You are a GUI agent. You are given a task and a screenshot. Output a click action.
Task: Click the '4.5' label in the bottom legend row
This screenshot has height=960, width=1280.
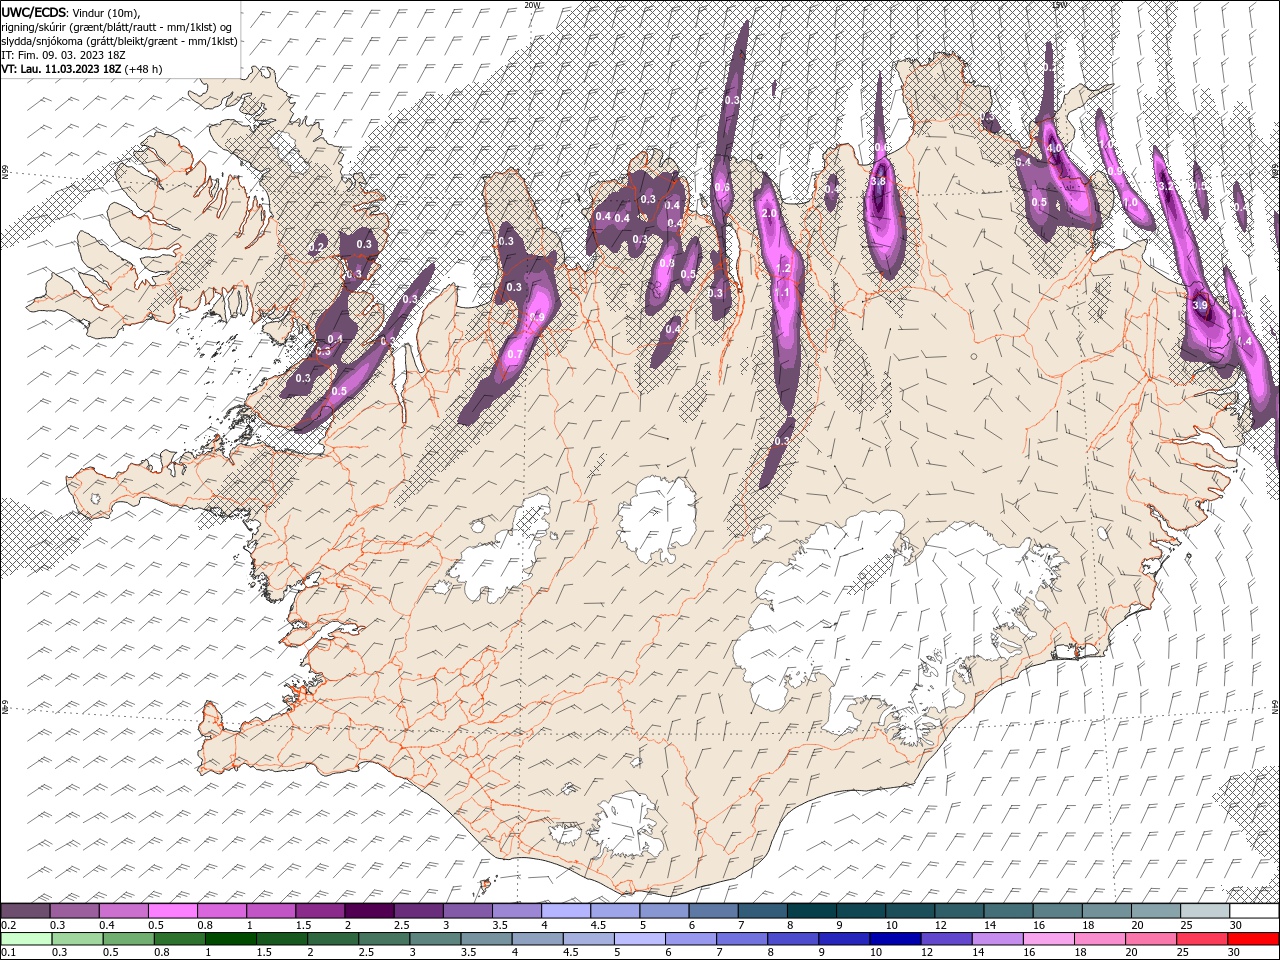[570, 953]
